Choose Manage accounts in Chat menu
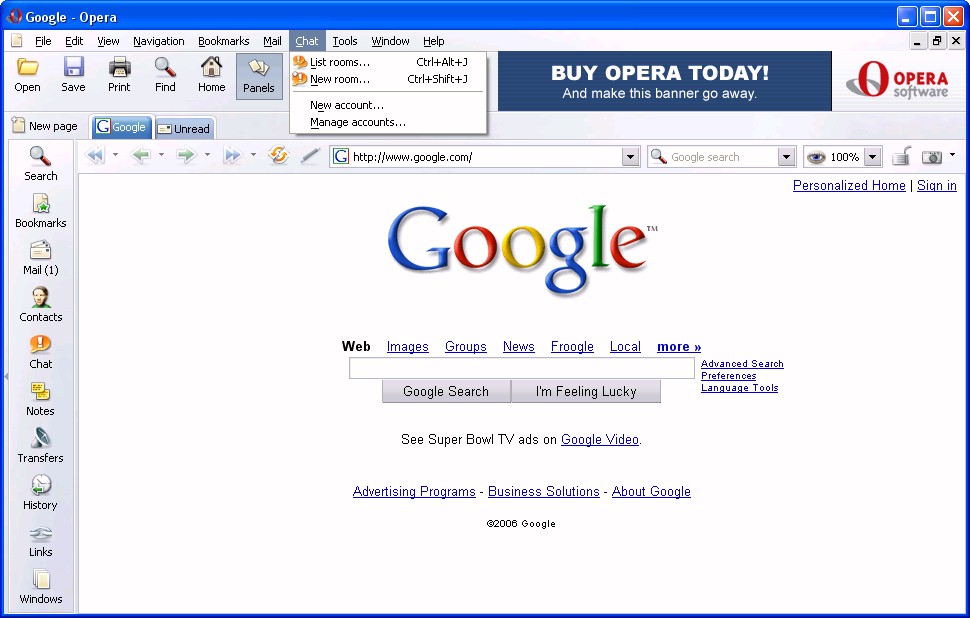This screenshot has width=970, height=618. [388, 122]
